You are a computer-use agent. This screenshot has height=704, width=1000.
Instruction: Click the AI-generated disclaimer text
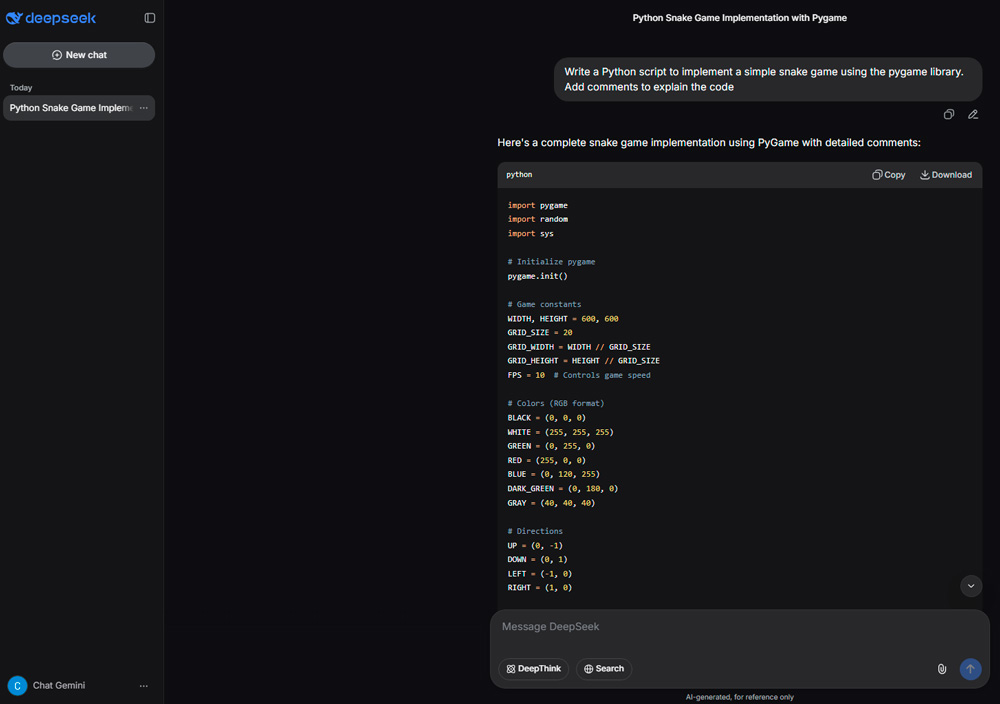(740, 696)
